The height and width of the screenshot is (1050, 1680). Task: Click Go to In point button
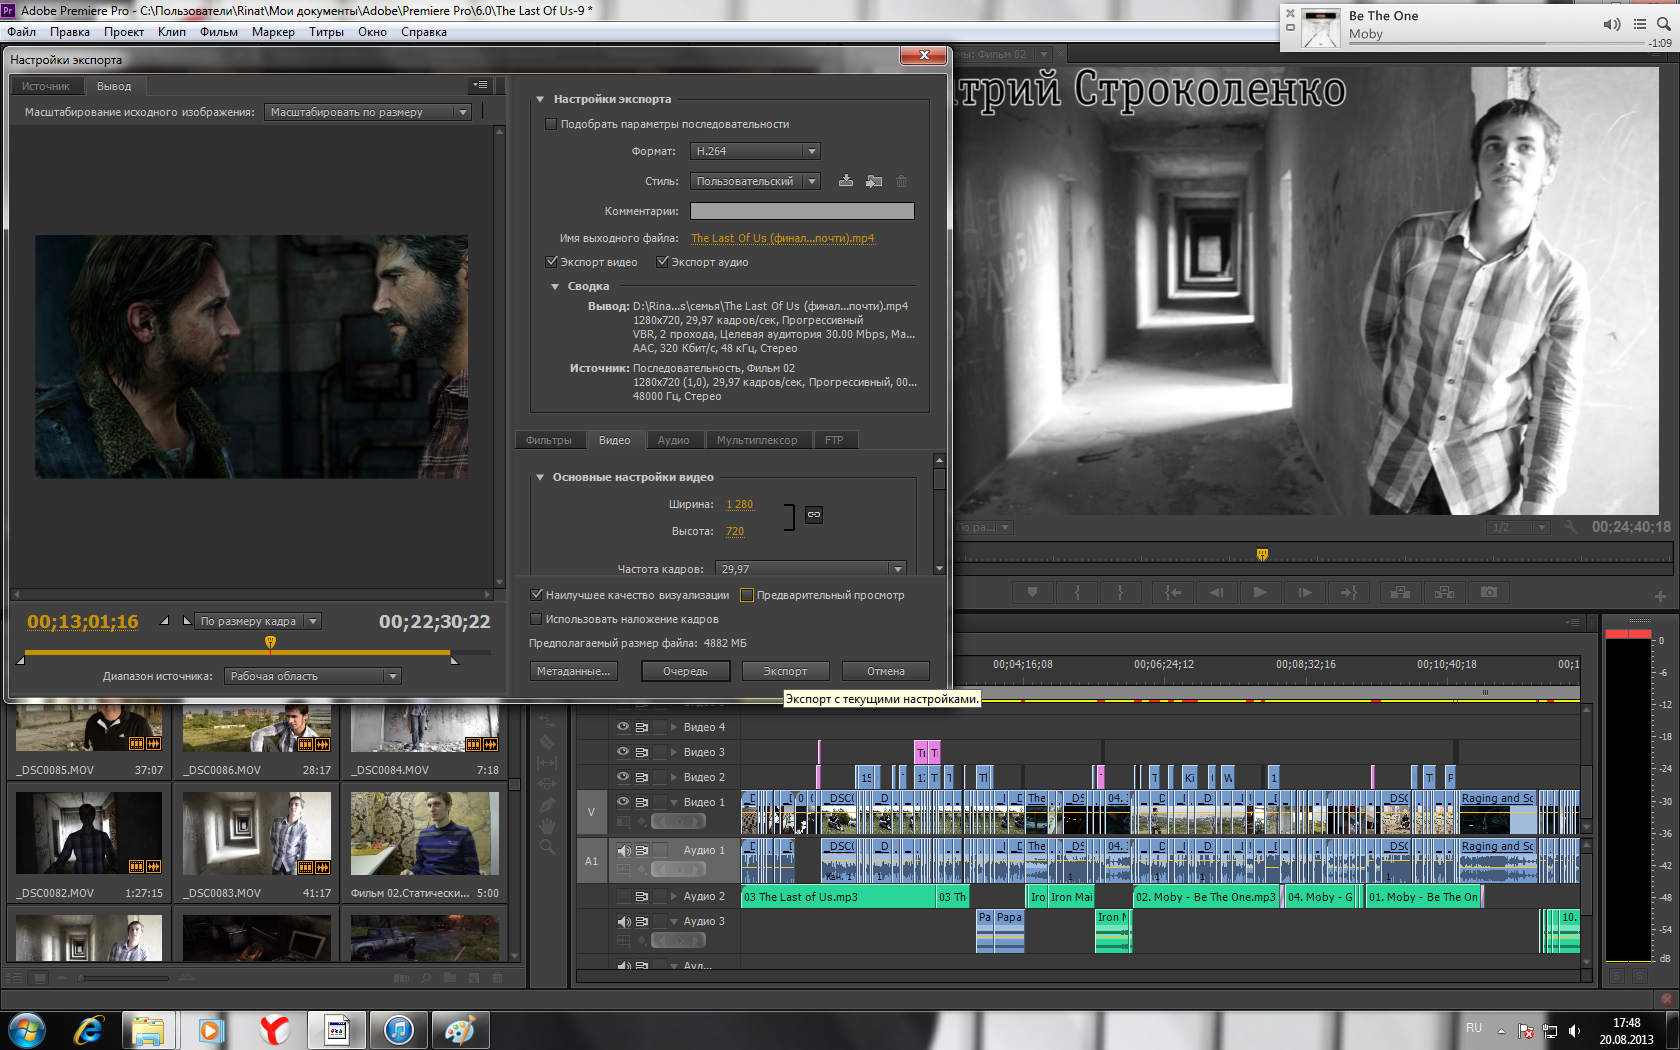[x=1173, y=592]
